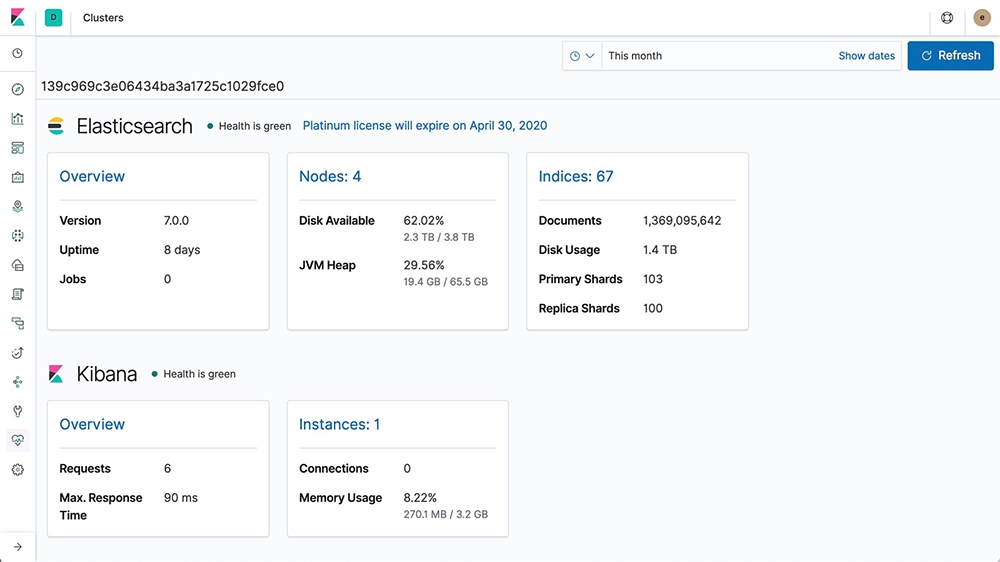Viewport: 1000px width, 562px height.
Task: Open Graph icon in sidebar
Action: [18, 382]
